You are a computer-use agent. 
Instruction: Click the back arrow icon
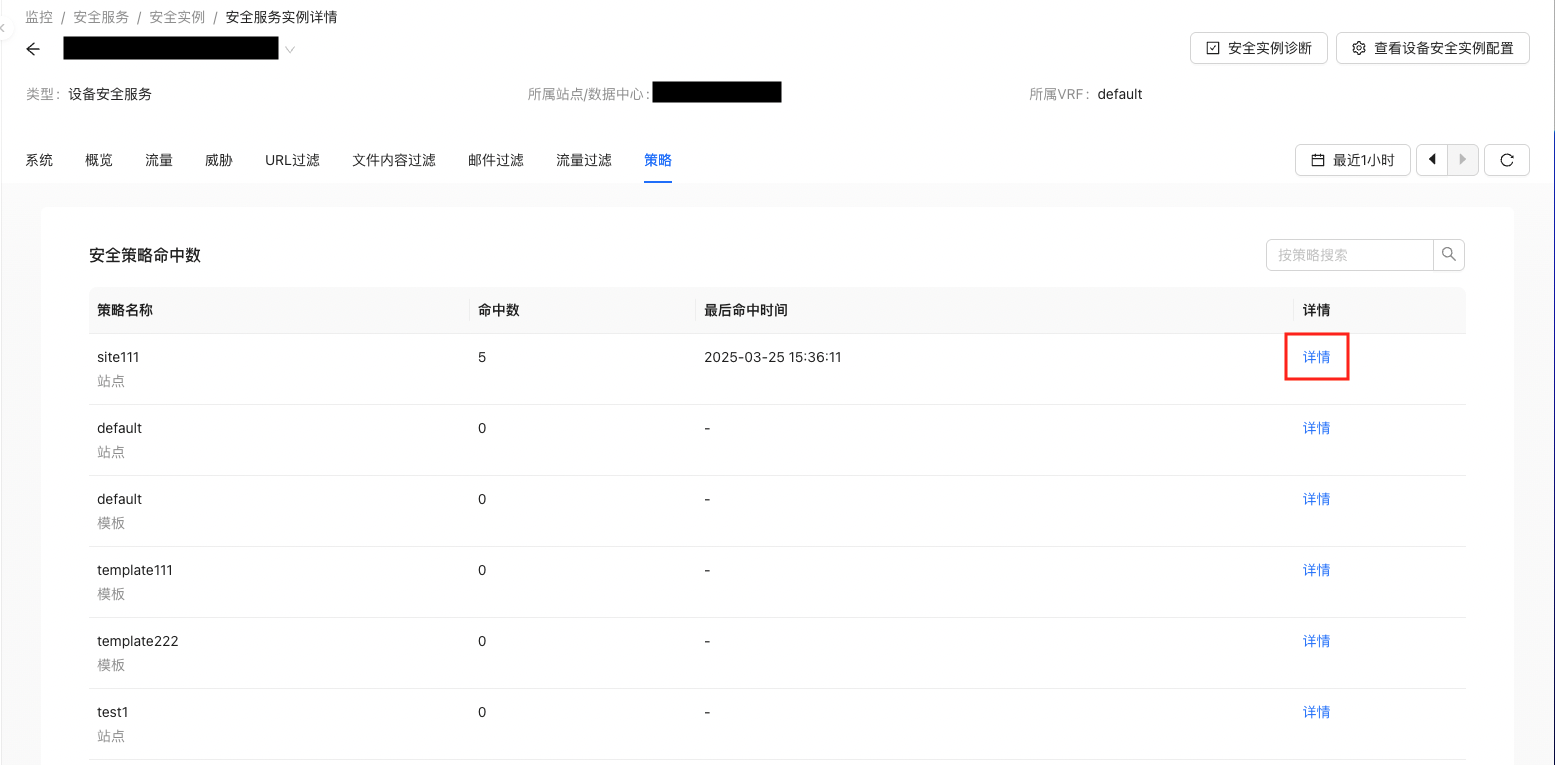pos(33,49)
